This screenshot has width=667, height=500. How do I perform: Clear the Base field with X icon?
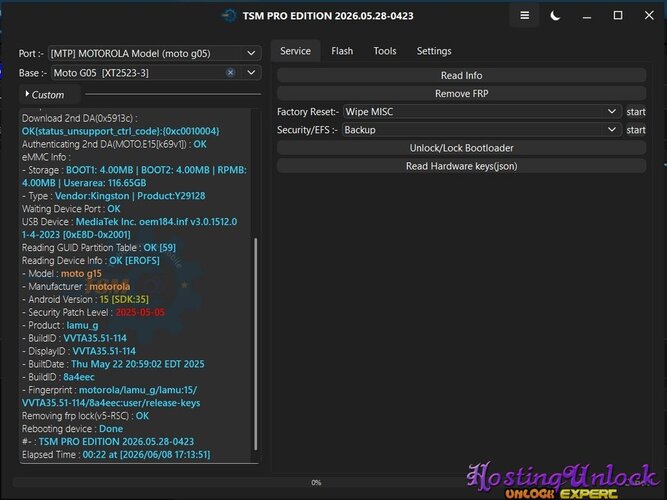230,72
